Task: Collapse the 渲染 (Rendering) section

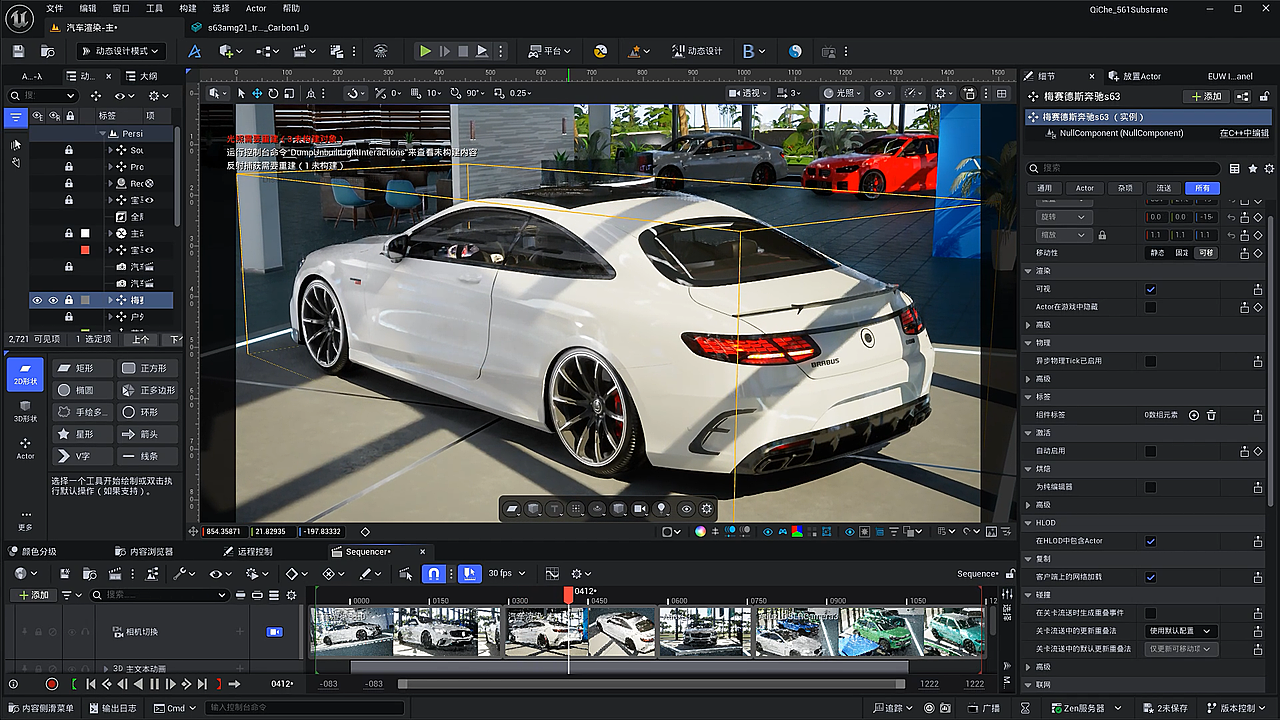Action: click(x=1029, y=271)
